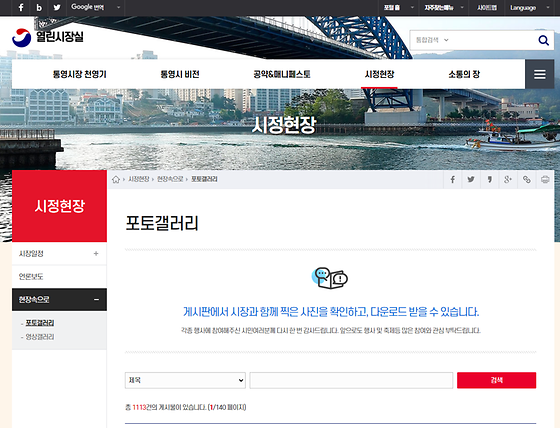The width and height of the screenshot is (560, 428).
Task: Open 통영시 비전 menu
Action: (180, 74)
